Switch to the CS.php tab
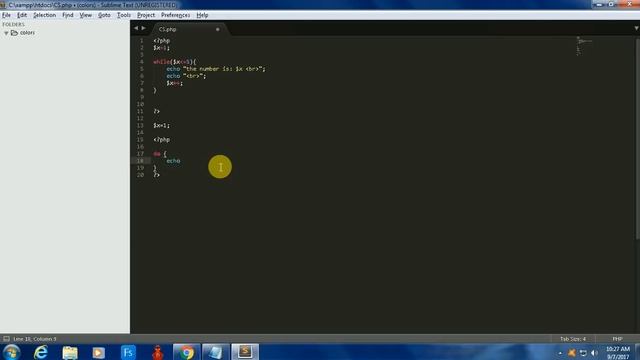This screenshot has height=360, width=640. pyautogui.click(x=168, y=29)
